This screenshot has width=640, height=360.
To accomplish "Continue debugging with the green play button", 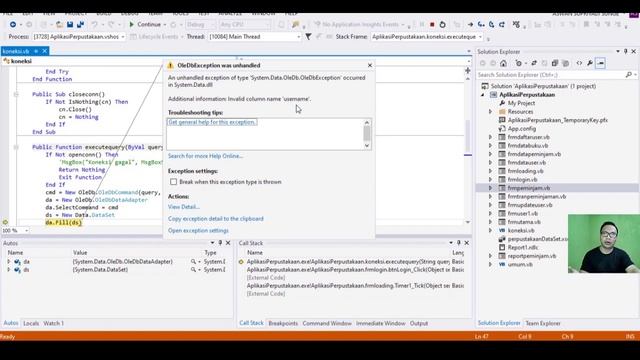I will (x=131, y=25).
